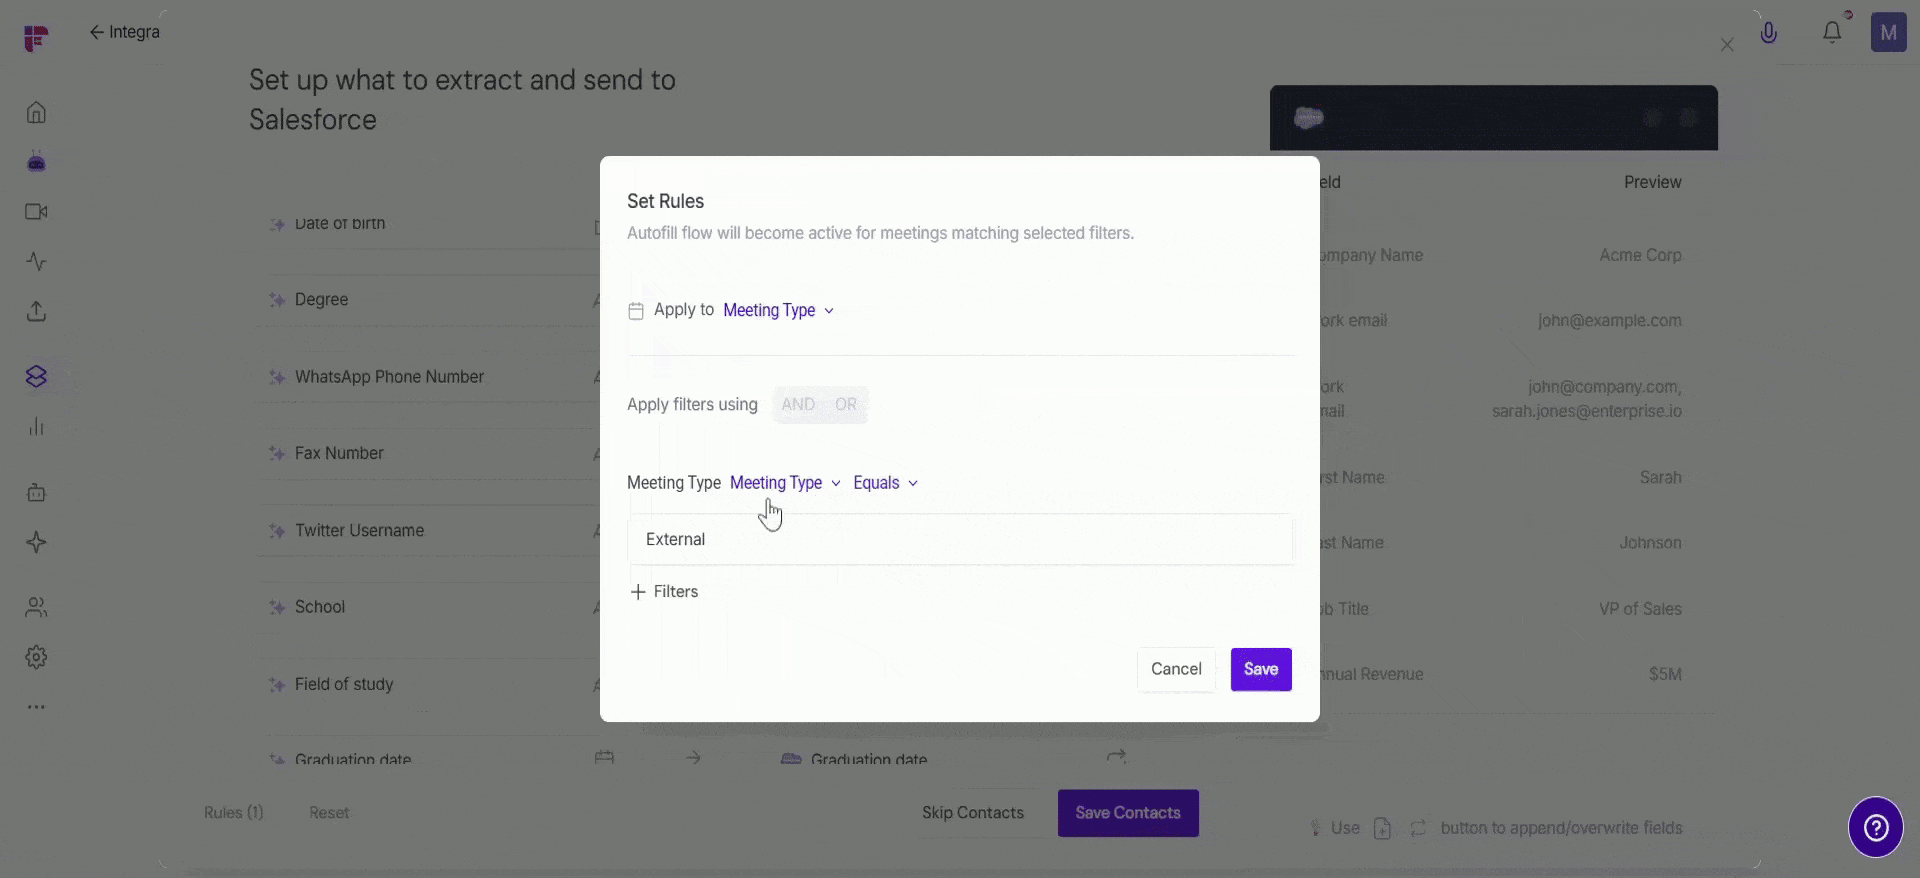Open the notifications bell

point(1831,33)
